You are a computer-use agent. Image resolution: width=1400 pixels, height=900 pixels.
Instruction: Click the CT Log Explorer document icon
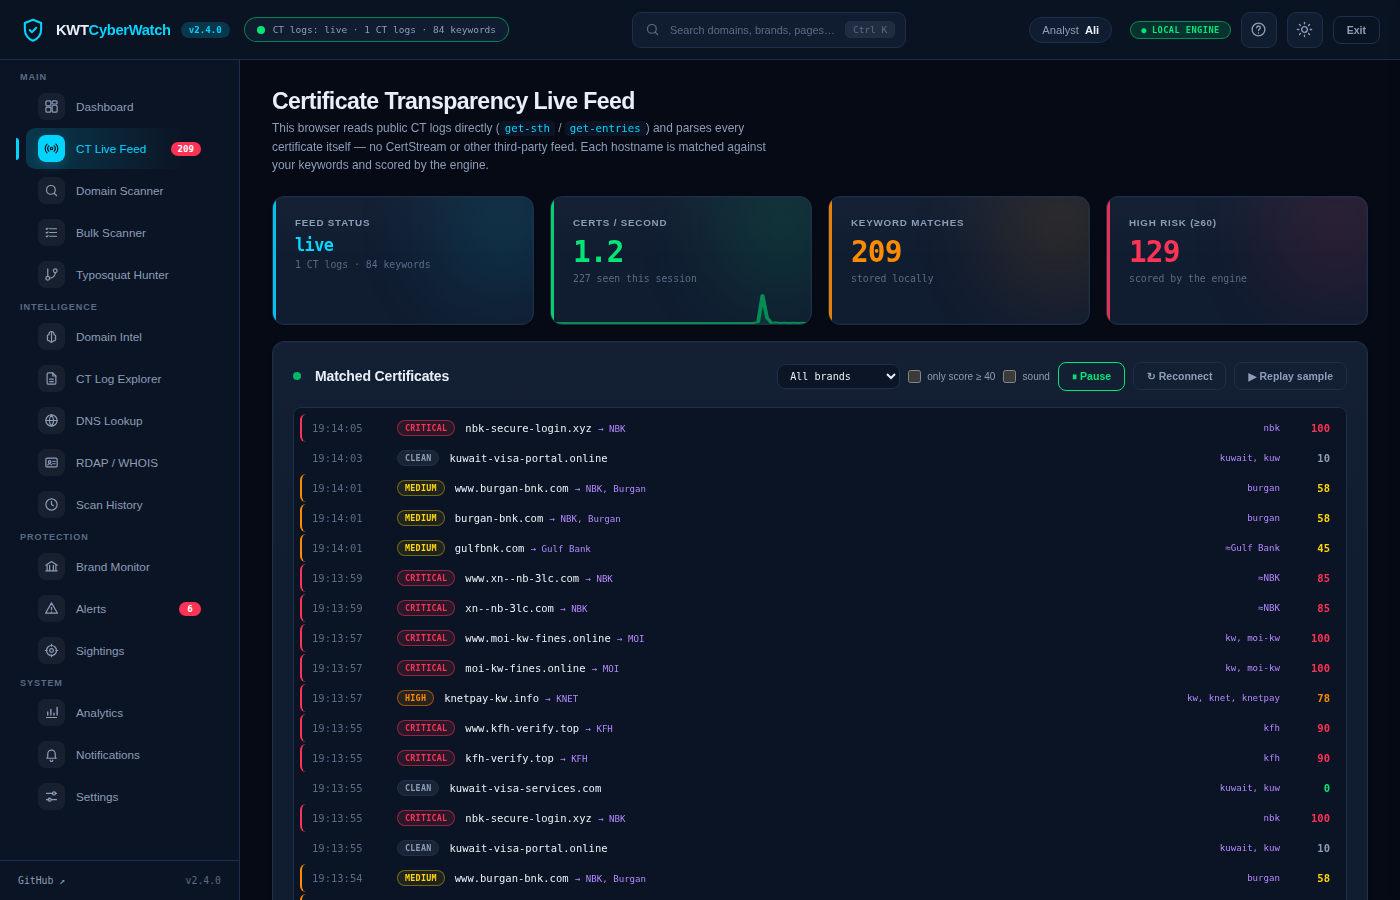click(51, 379)
